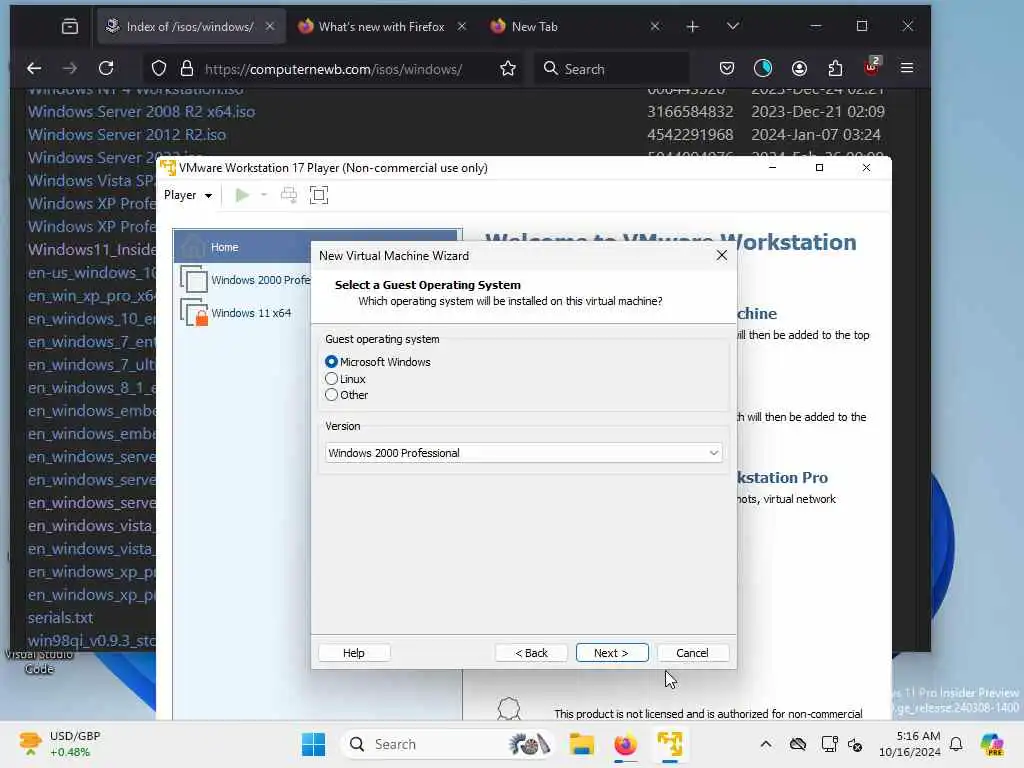1024x768 pixels.
Task: Click the taskbar Search box
Action: click(447, 744)
